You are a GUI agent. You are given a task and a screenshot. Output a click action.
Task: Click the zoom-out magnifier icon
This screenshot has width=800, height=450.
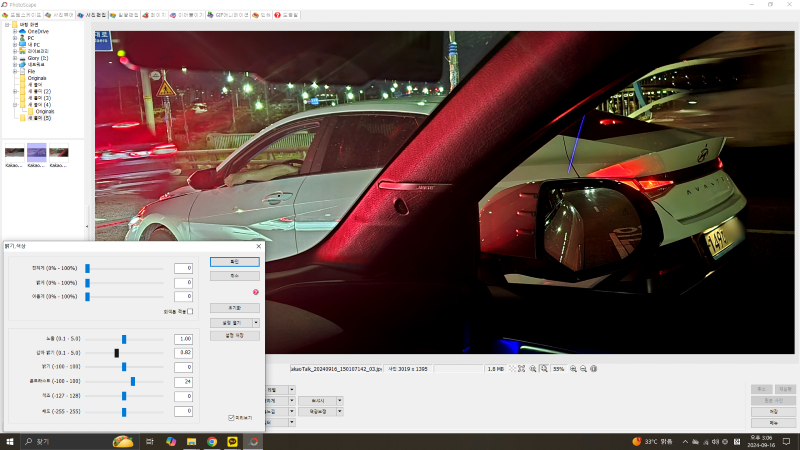tap(582, 369)
